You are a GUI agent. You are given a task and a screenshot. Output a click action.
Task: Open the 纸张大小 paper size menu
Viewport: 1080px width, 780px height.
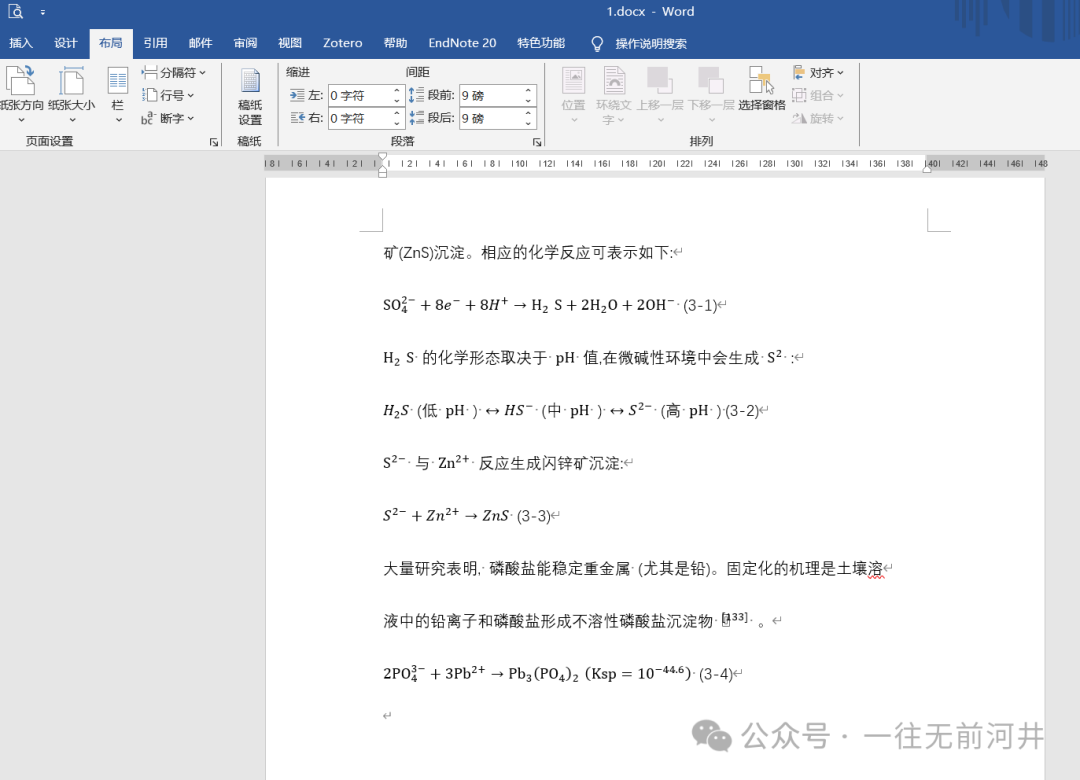[x=71, y=95]
